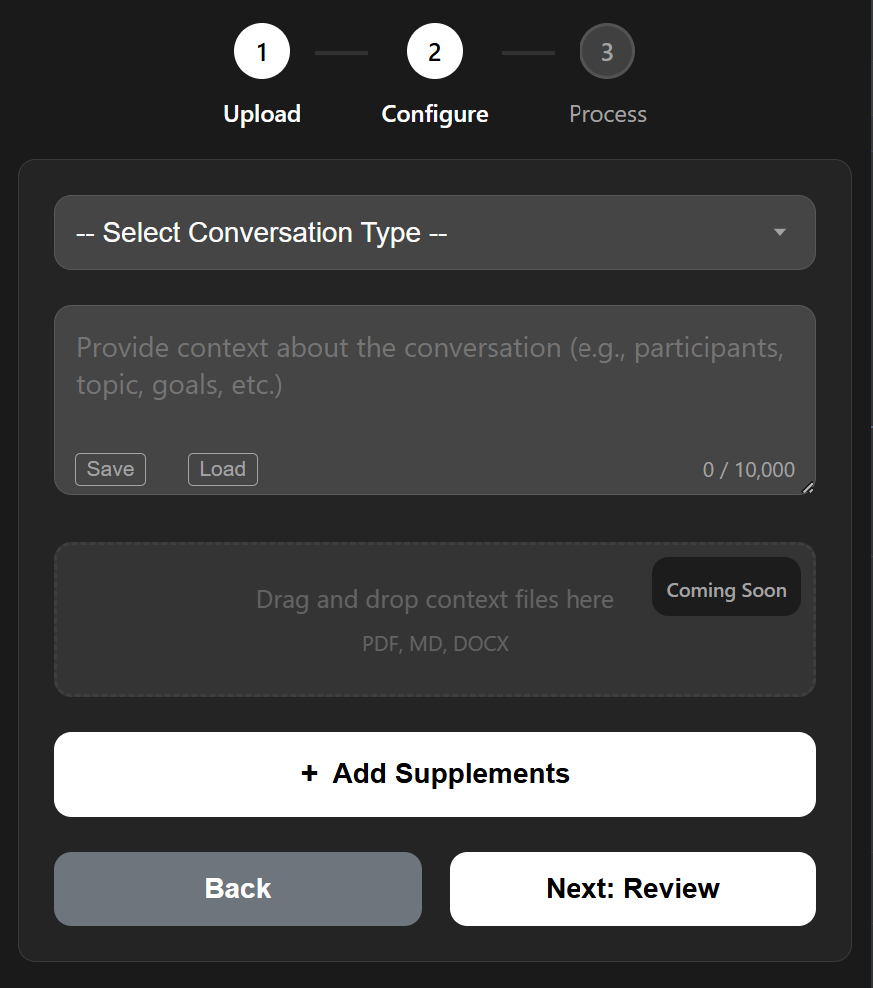
Task: Click the 0 / 10,000 character counter
Action: 748,470
